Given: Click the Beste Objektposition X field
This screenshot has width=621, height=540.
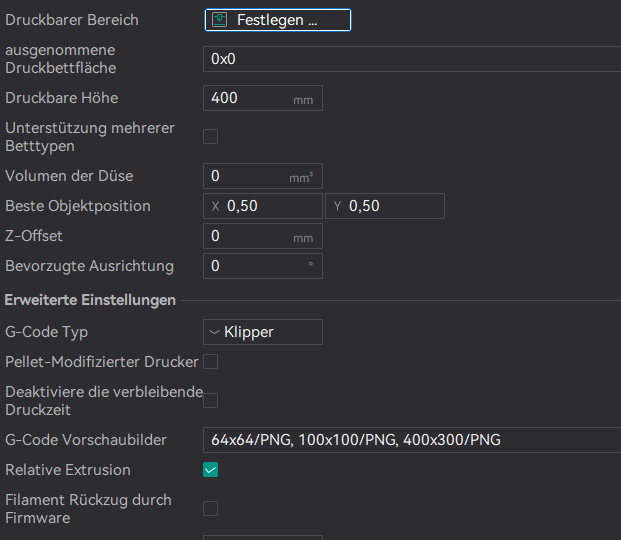Looking at the screenshot, I should tap(263, 206).
